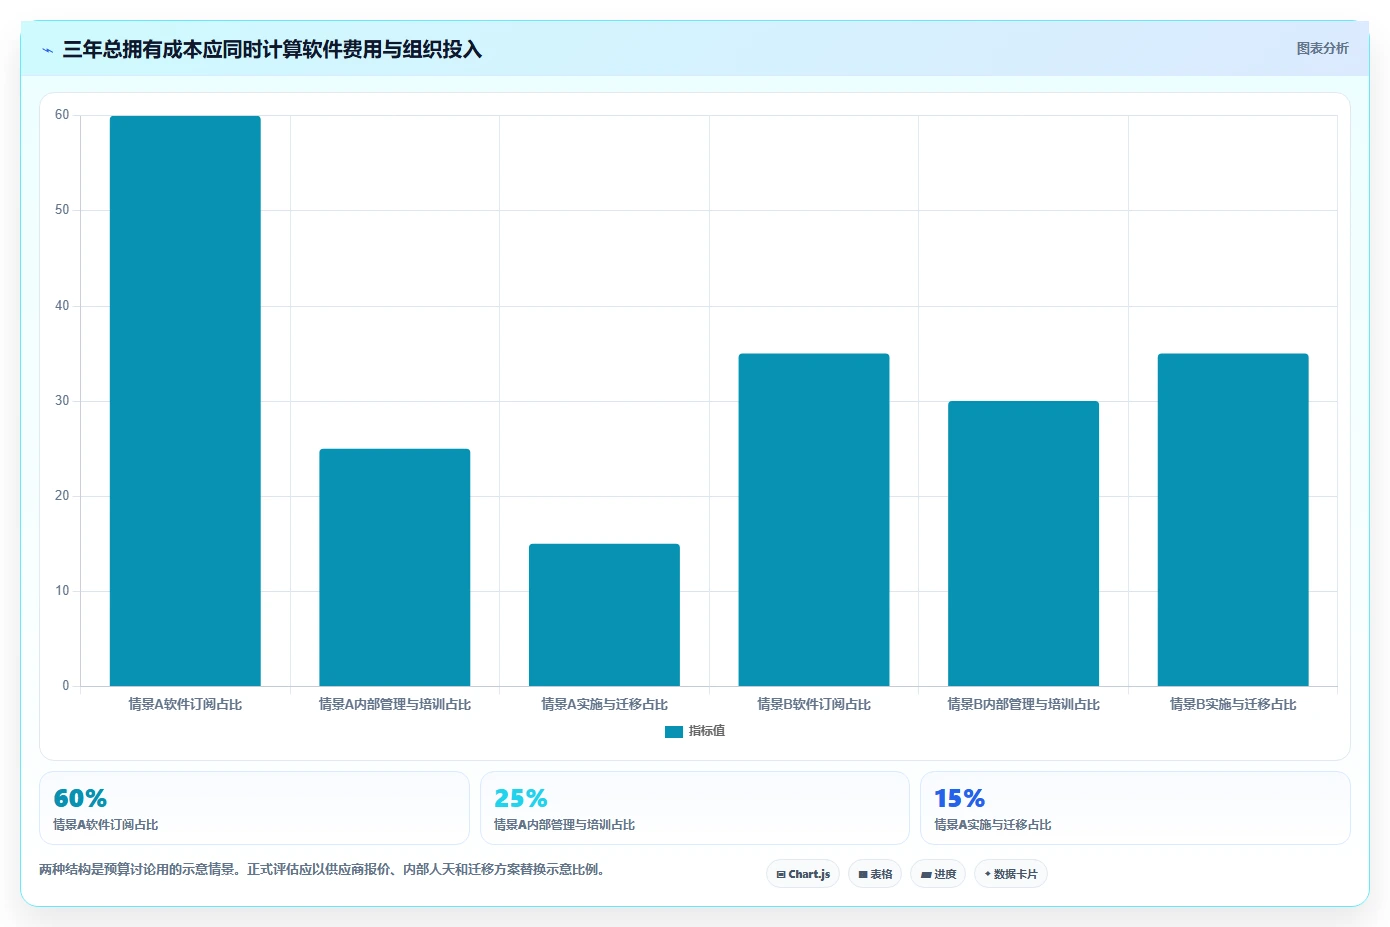Click the footnote text starting 两种结构是预算讨论用

coord(322,869)
